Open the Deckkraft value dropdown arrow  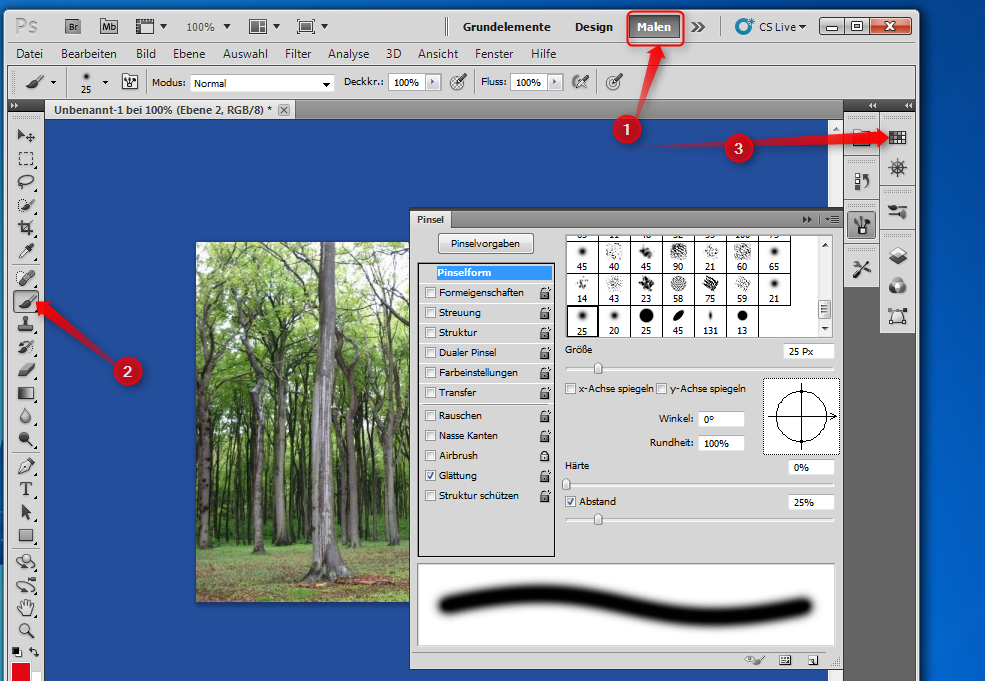coord(432,82)
